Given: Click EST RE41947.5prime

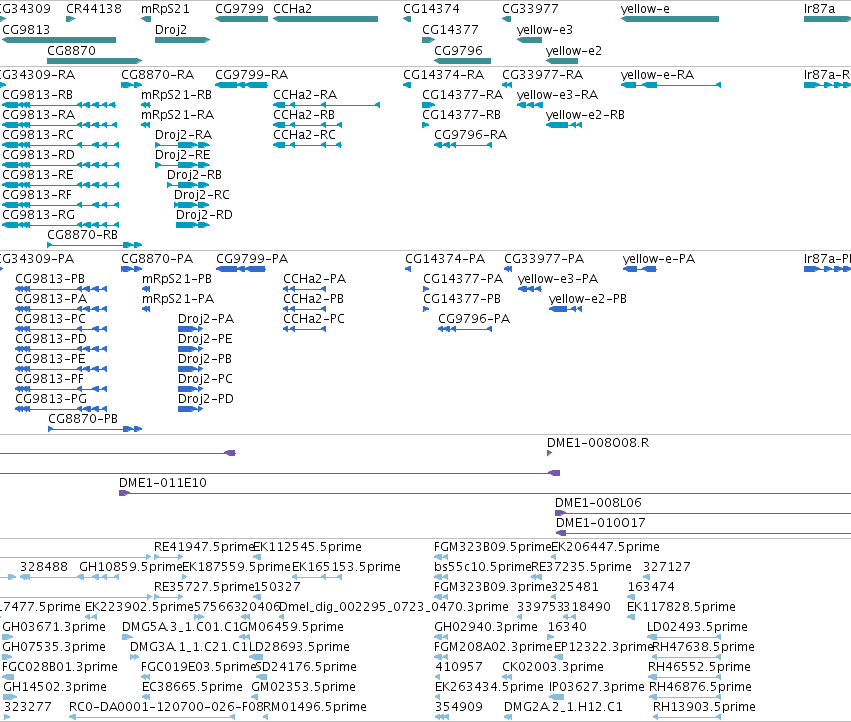Looking at the screenshot, I should 169,556.
